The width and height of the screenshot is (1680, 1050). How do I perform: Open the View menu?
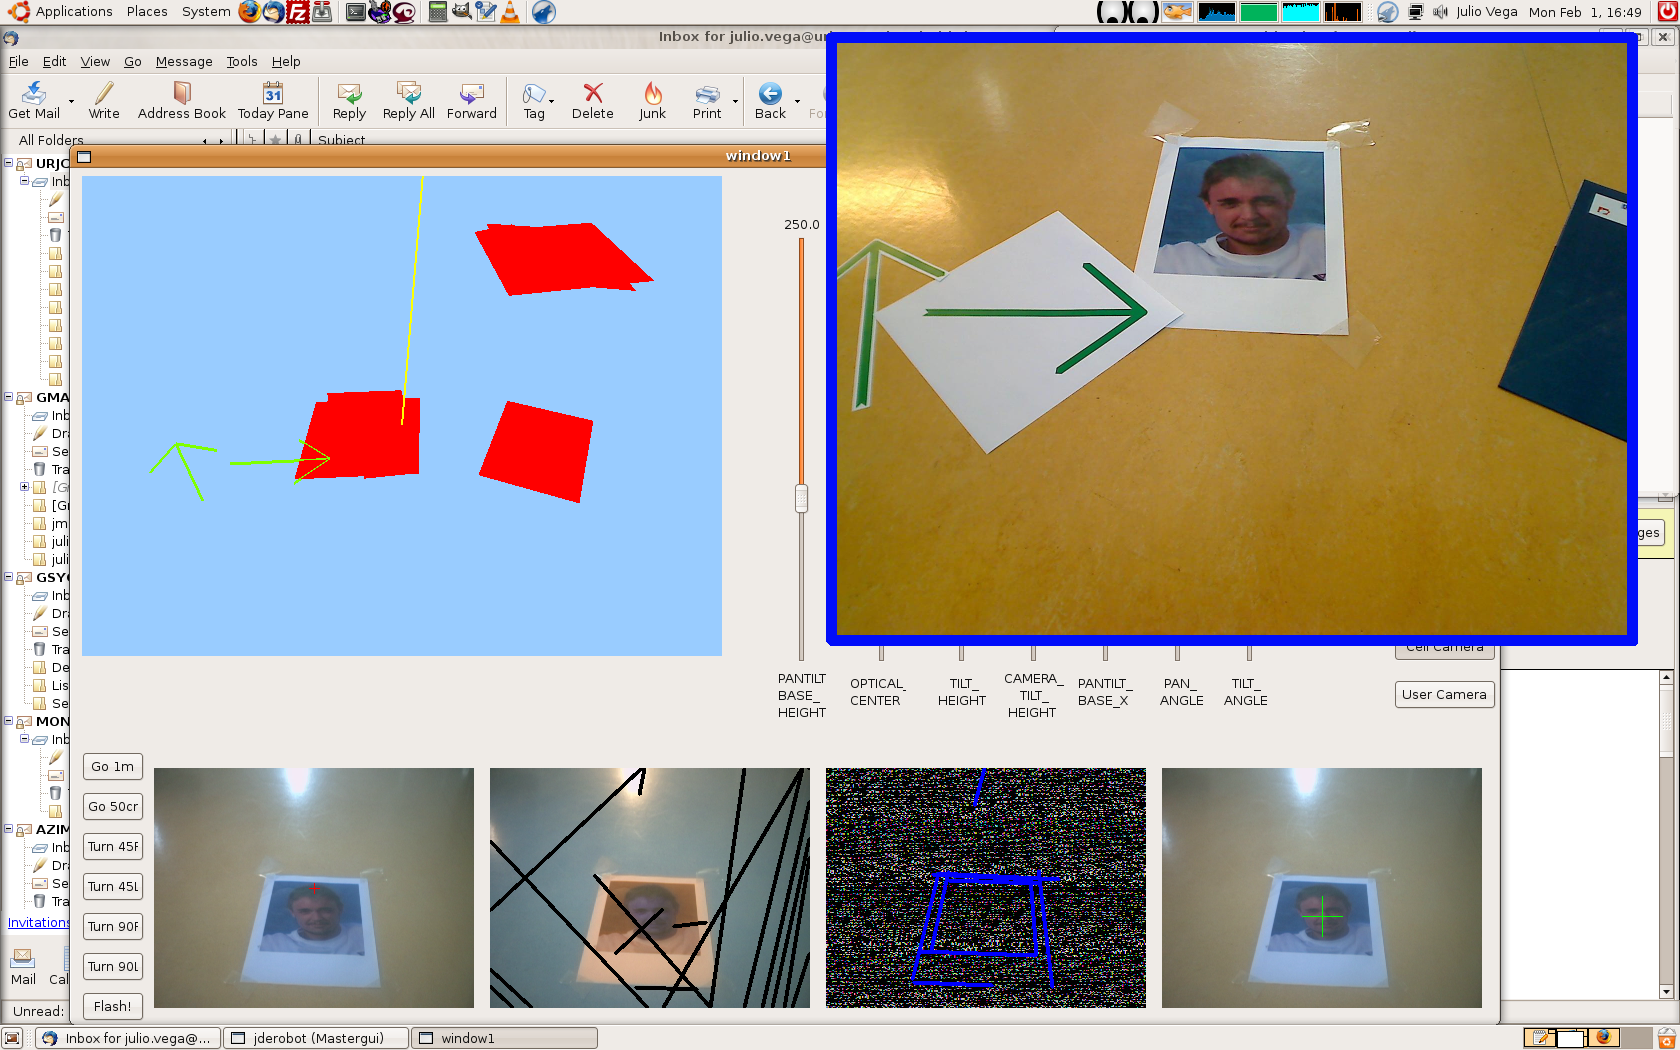click(x=95, y=61)
